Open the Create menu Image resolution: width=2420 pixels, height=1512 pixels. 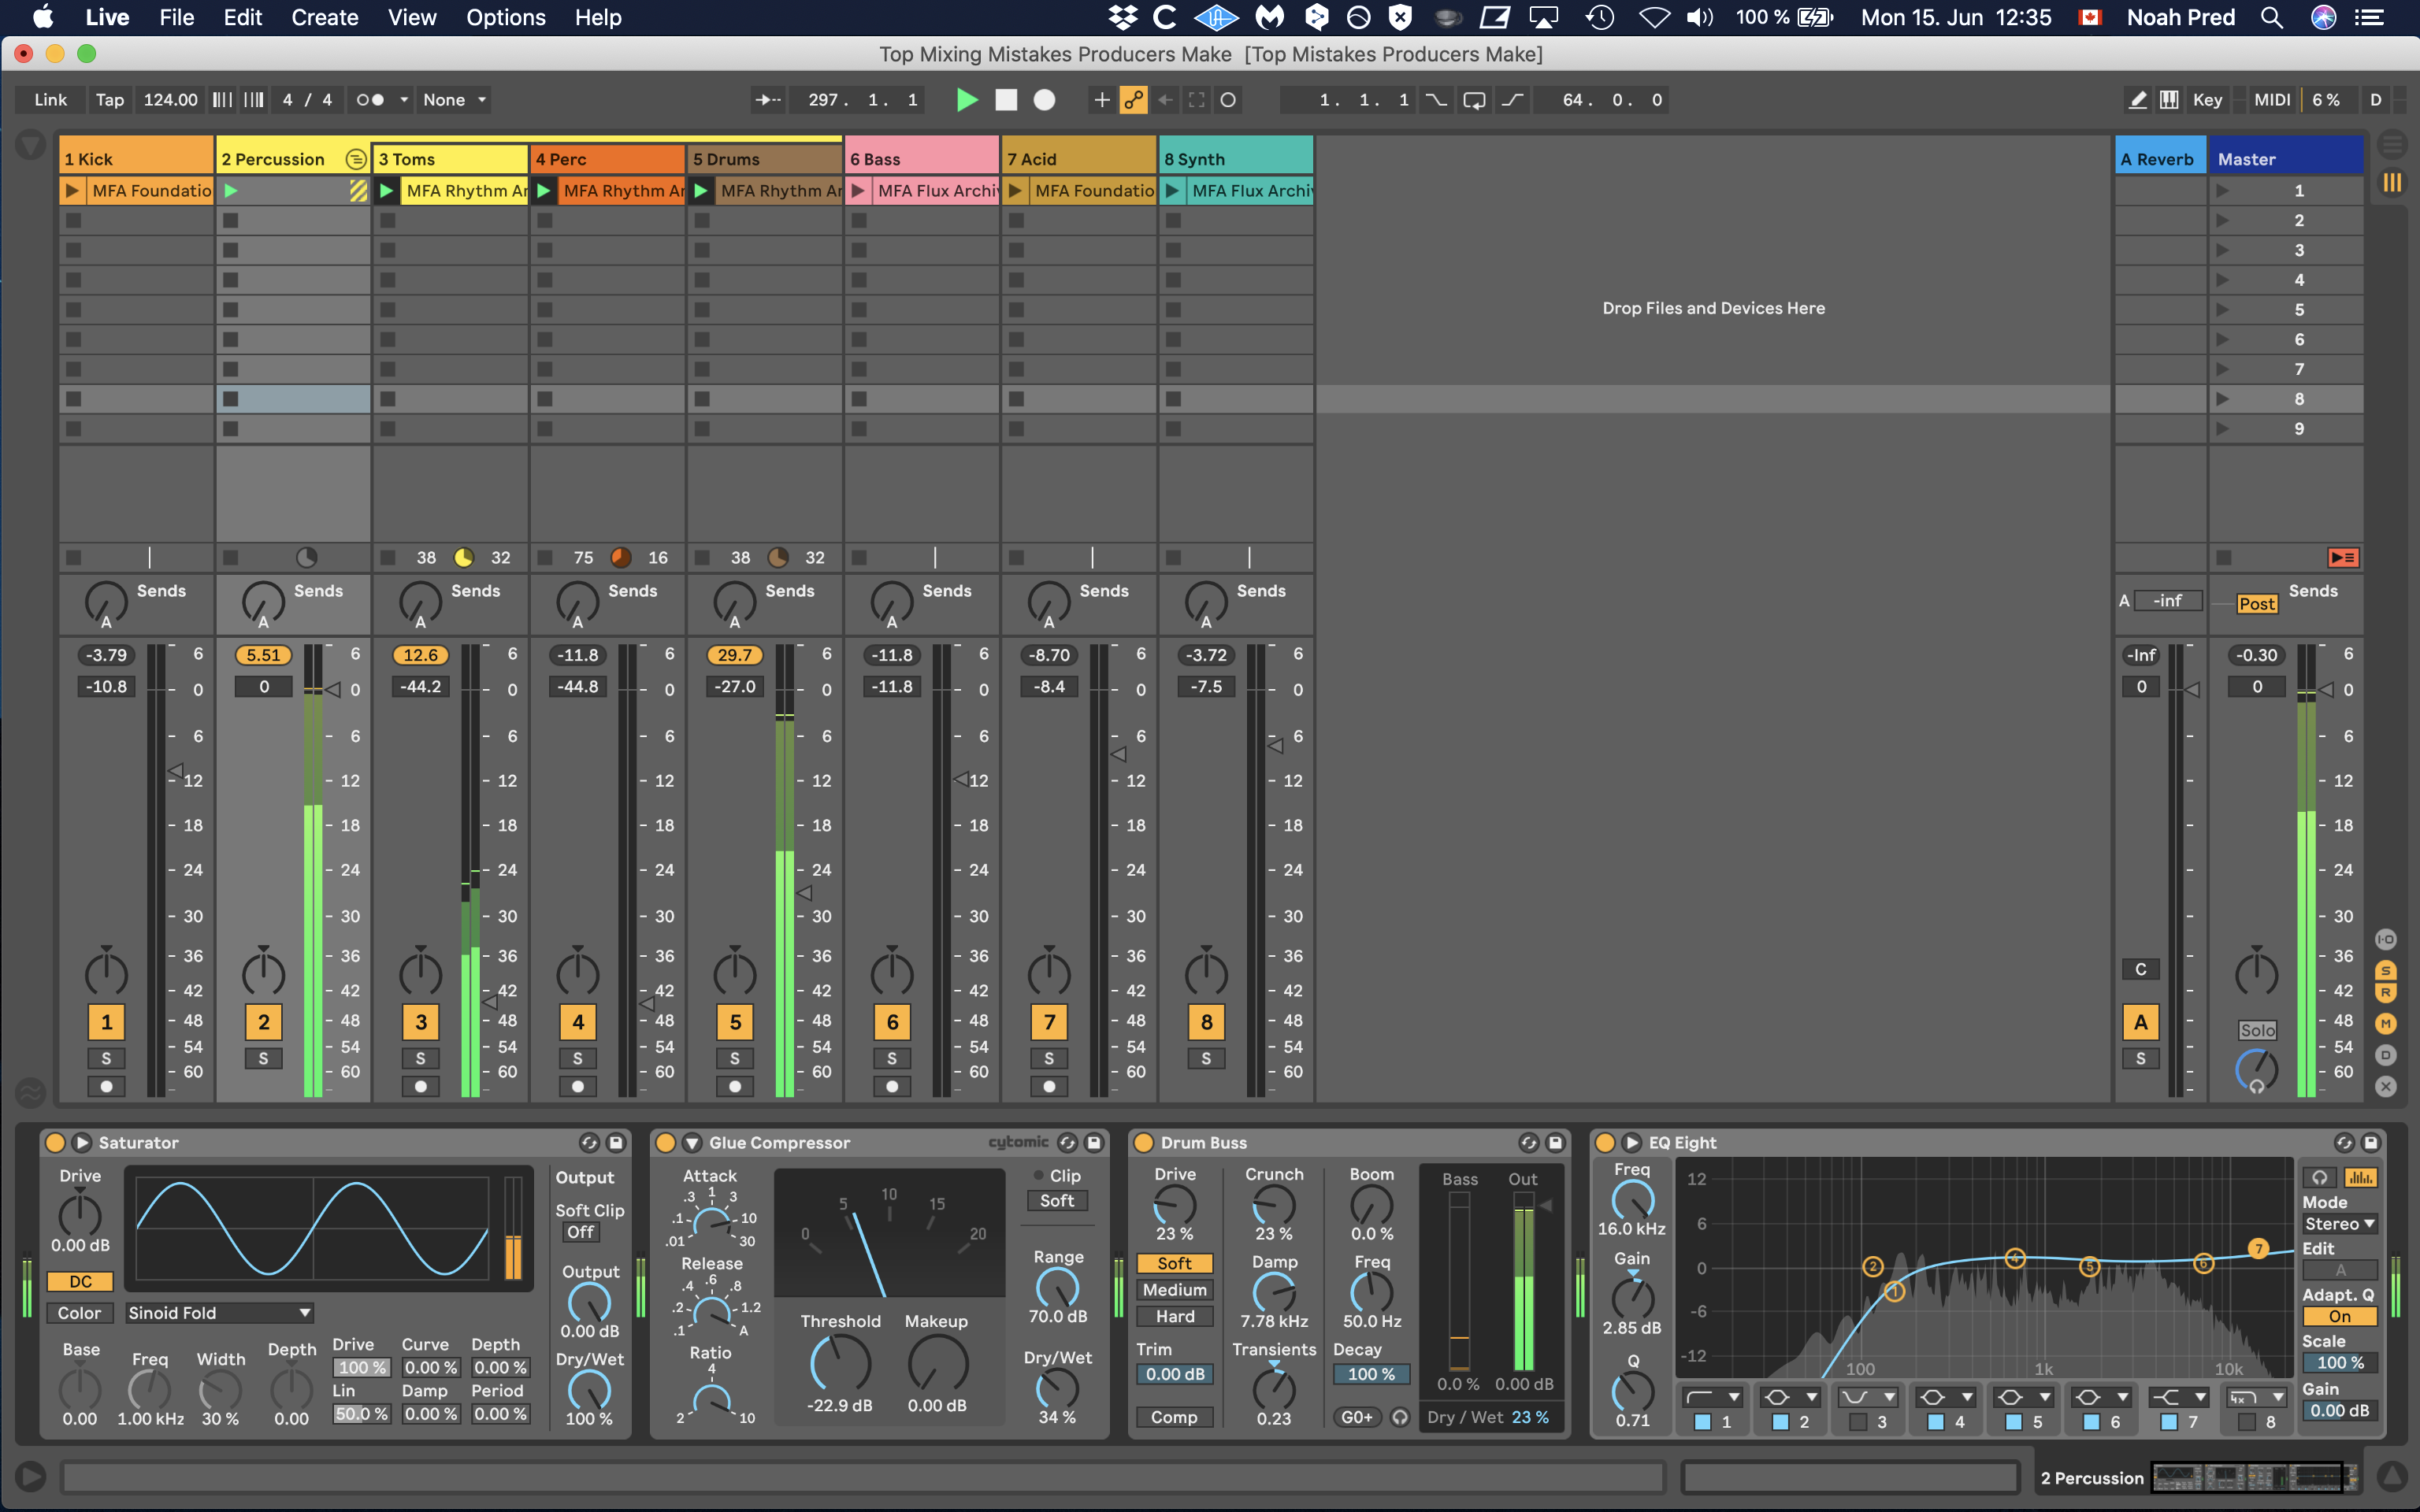coord(325,17)
